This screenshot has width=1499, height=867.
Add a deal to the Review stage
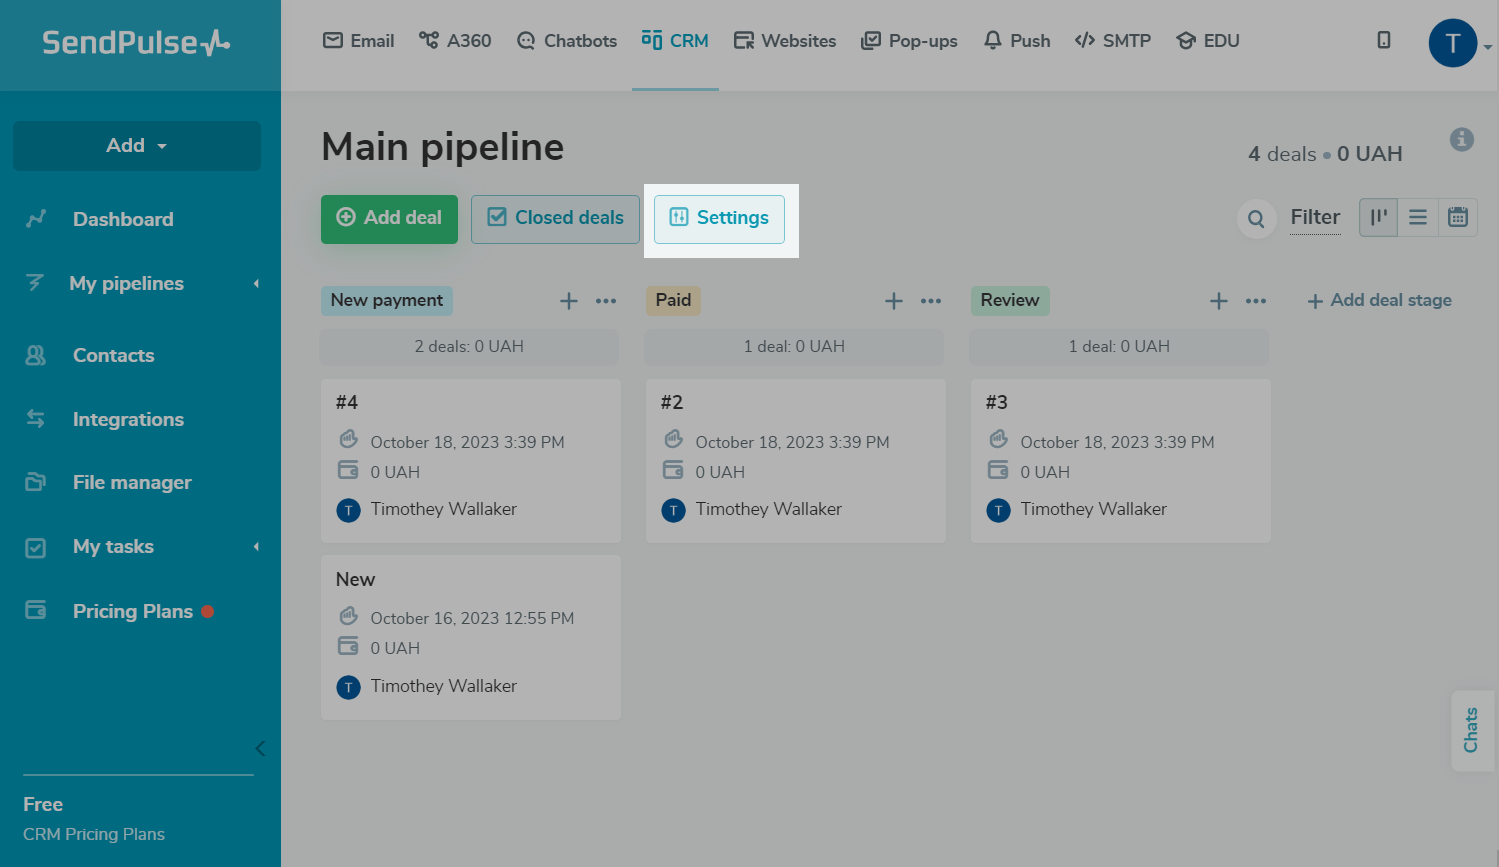(1219, 301)
